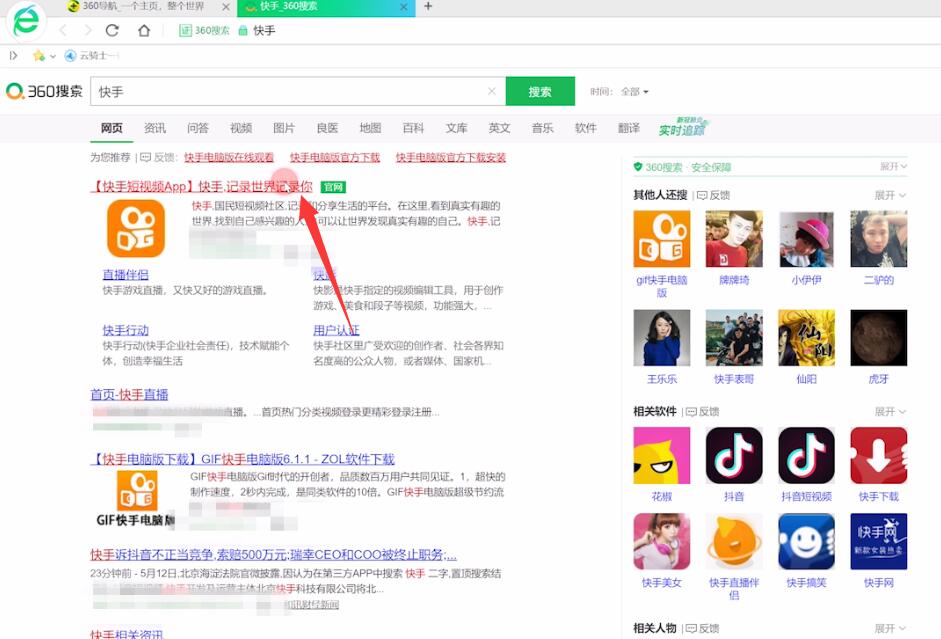Open the 快手行动 sublink

coord(125,331)
